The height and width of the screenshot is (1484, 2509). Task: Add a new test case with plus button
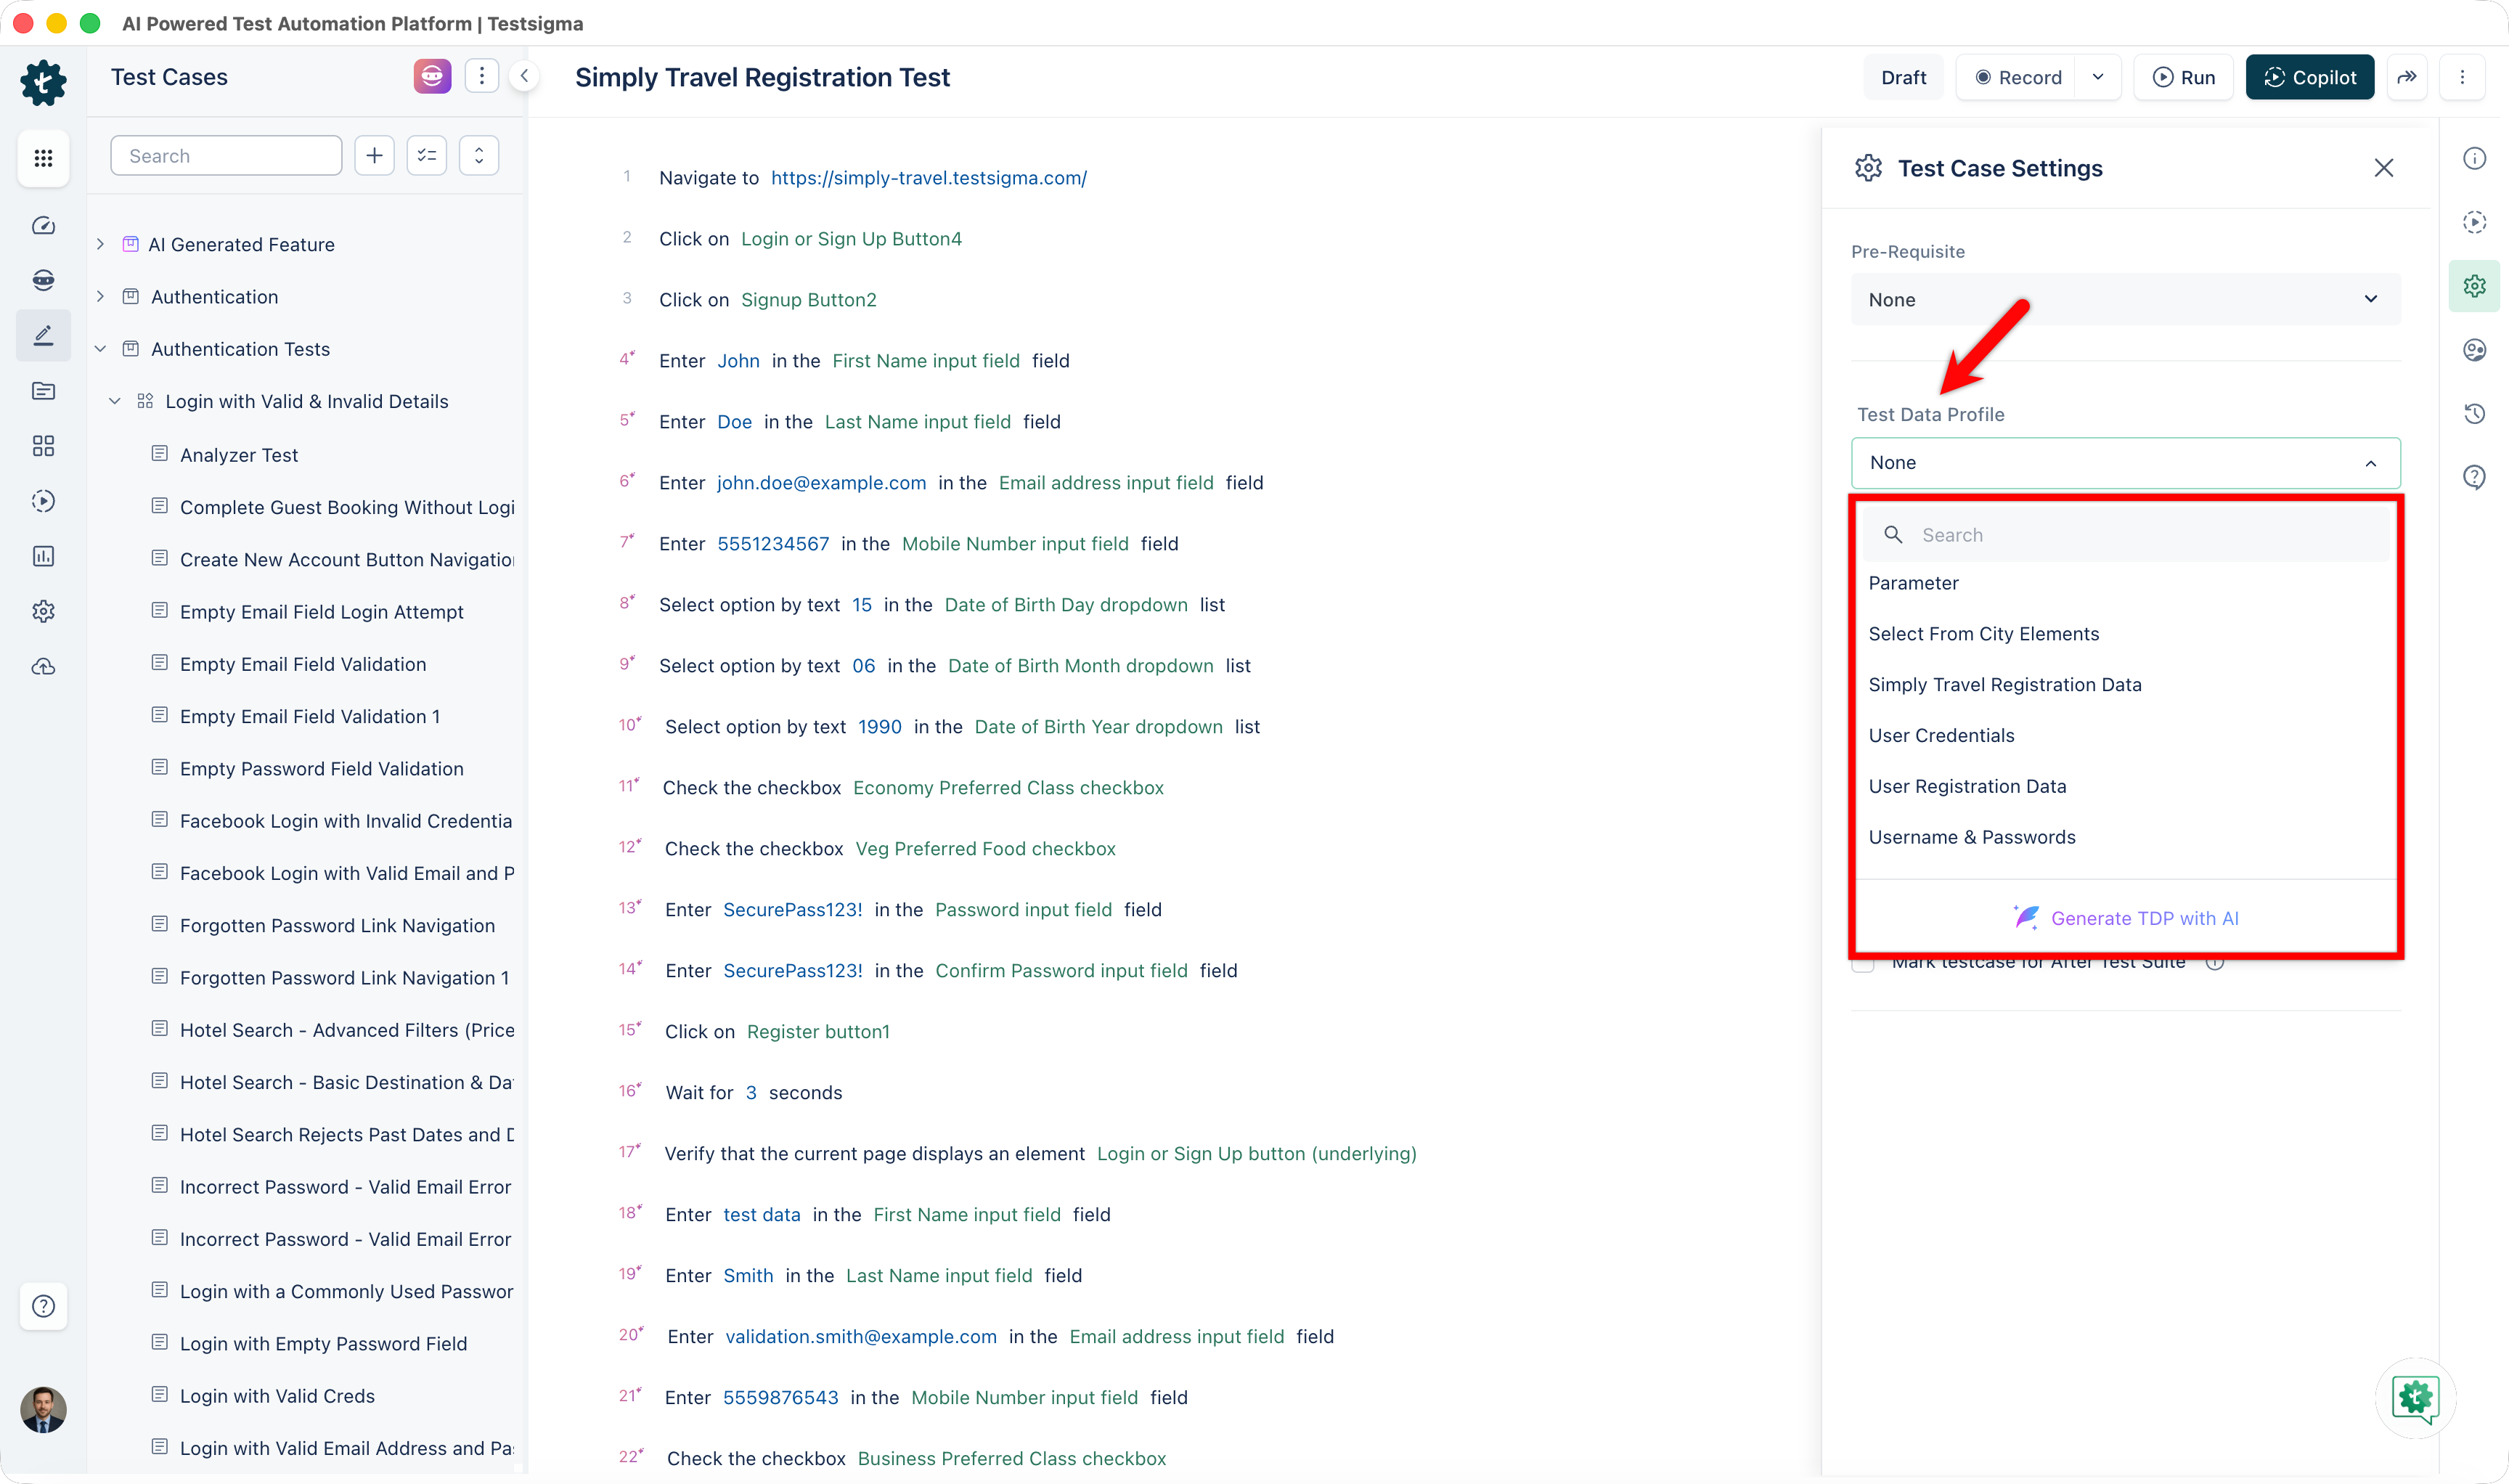pyautogui.click(x=374, y=155)
